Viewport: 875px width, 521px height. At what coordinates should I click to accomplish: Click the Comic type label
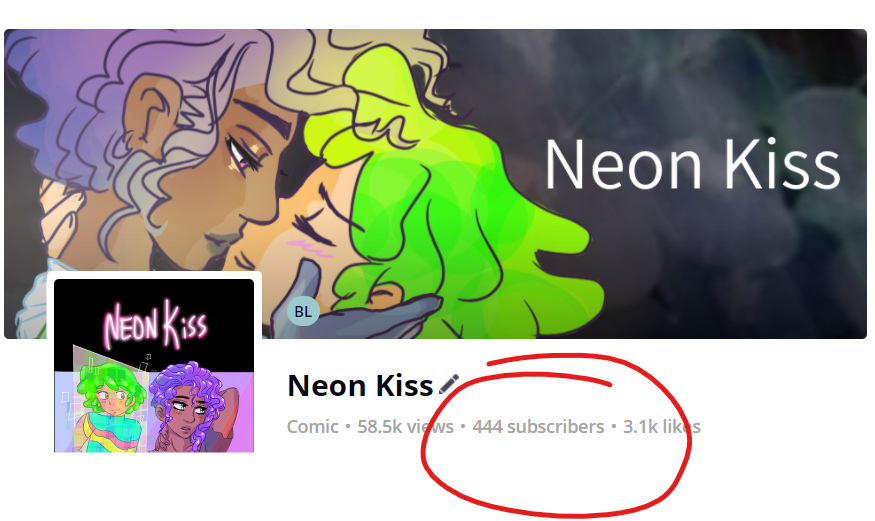coord(312,427)
